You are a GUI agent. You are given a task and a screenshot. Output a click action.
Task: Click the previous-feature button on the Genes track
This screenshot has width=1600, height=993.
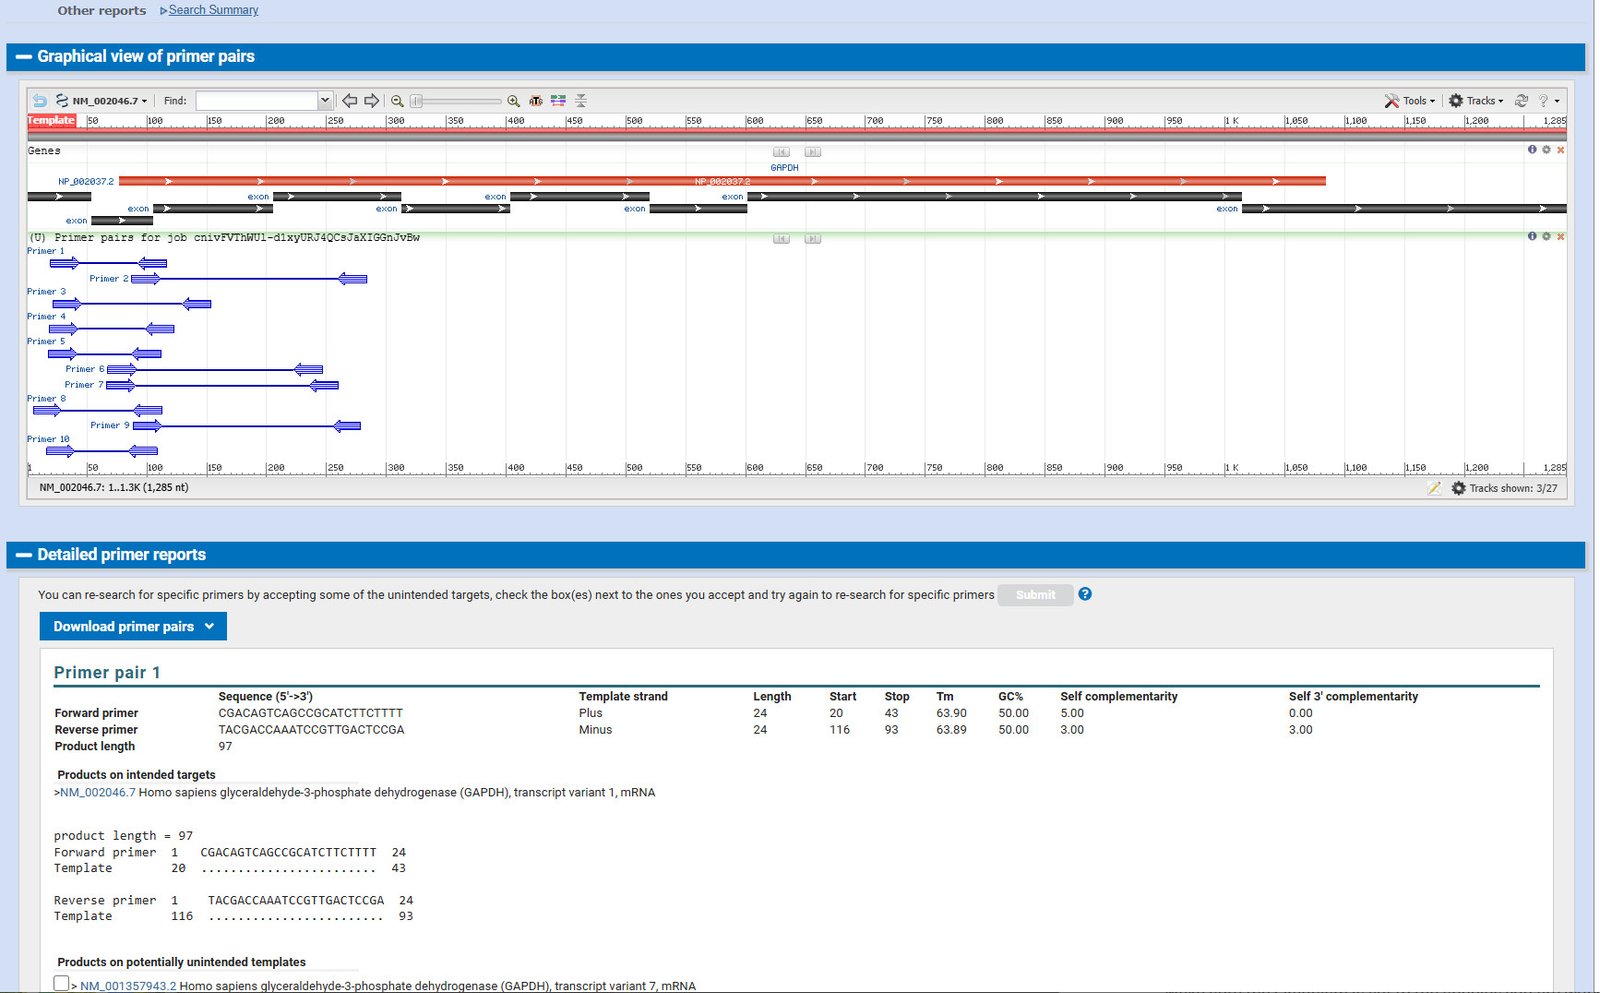pyautogui.click(x=781, y=152)
